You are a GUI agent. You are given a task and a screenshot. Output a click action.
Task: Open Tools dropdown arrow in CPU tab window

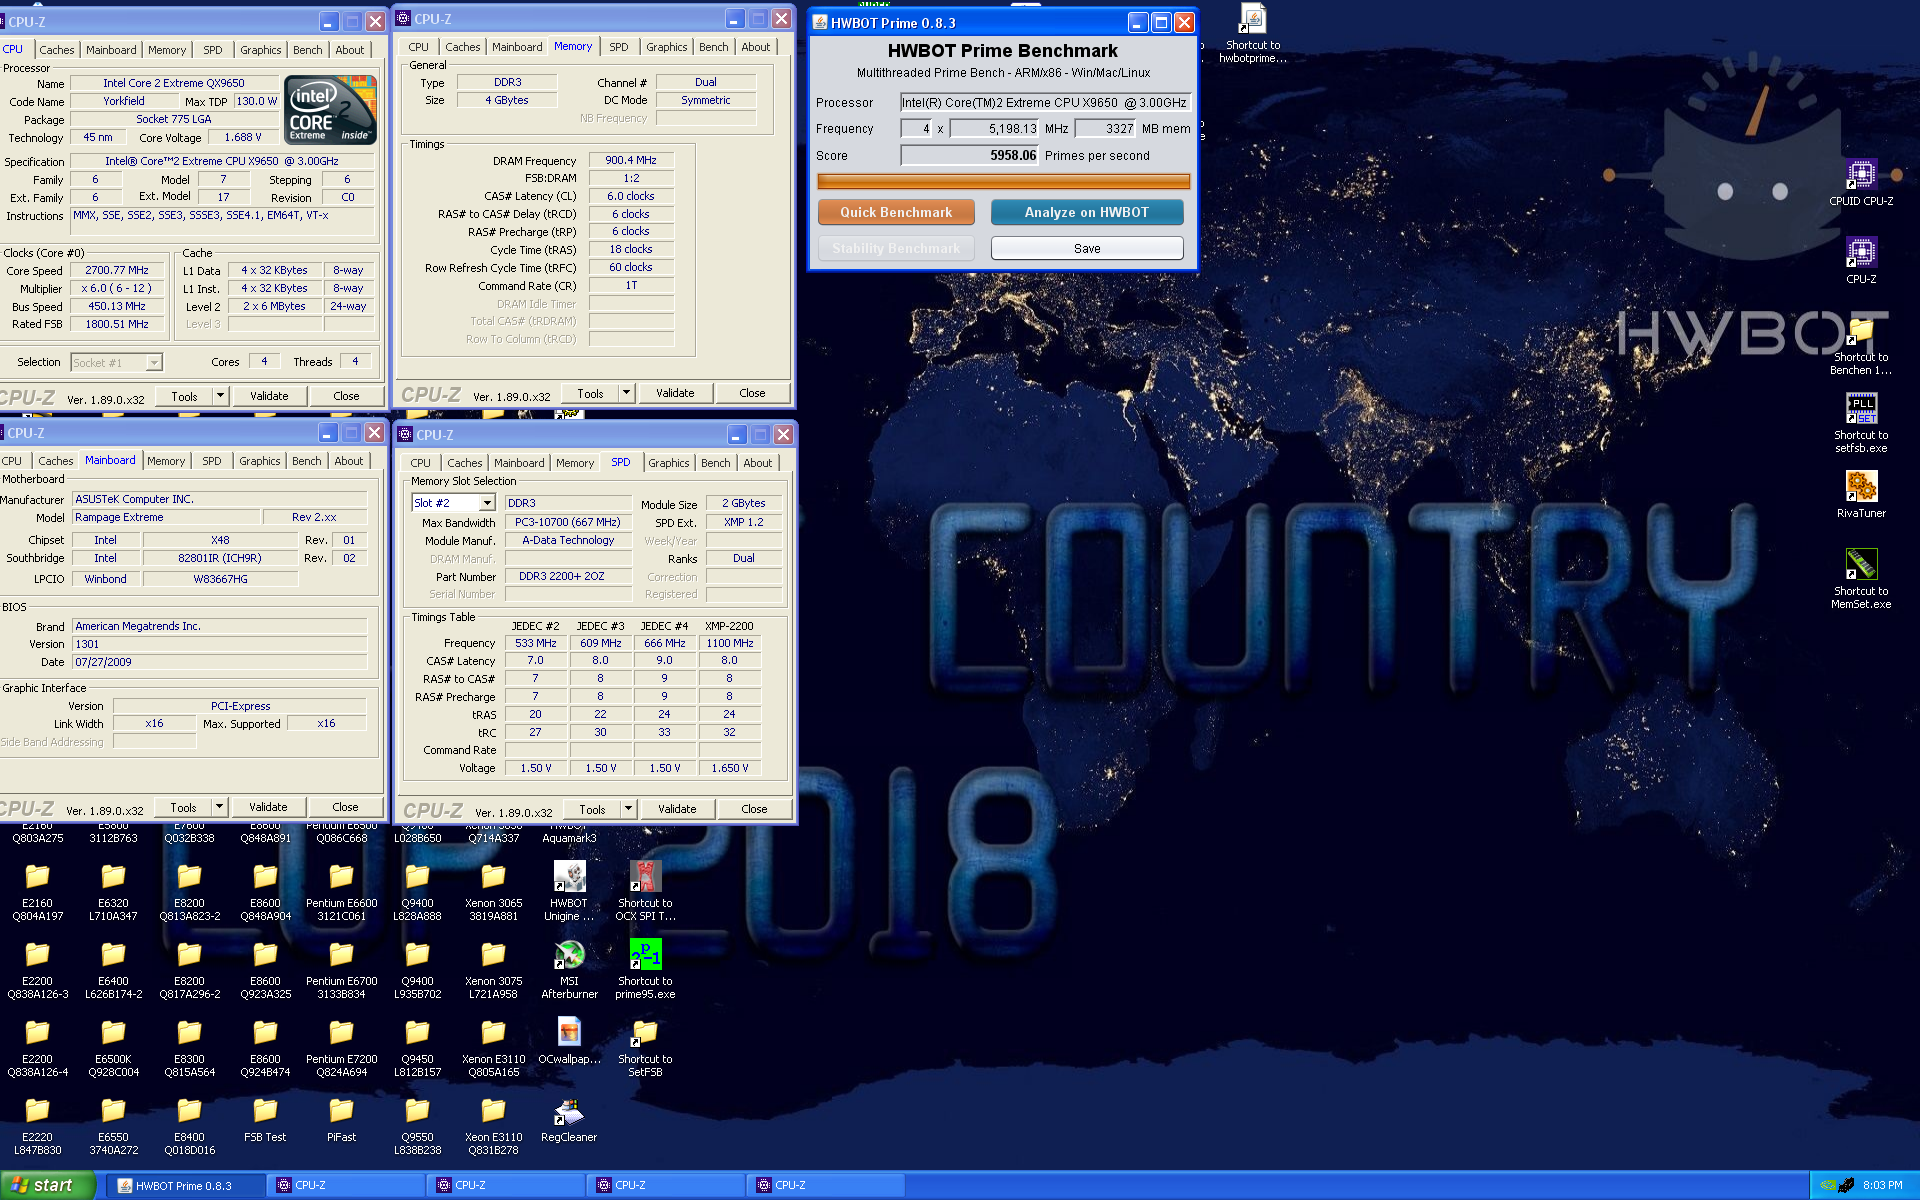click(x=220, y=396)
